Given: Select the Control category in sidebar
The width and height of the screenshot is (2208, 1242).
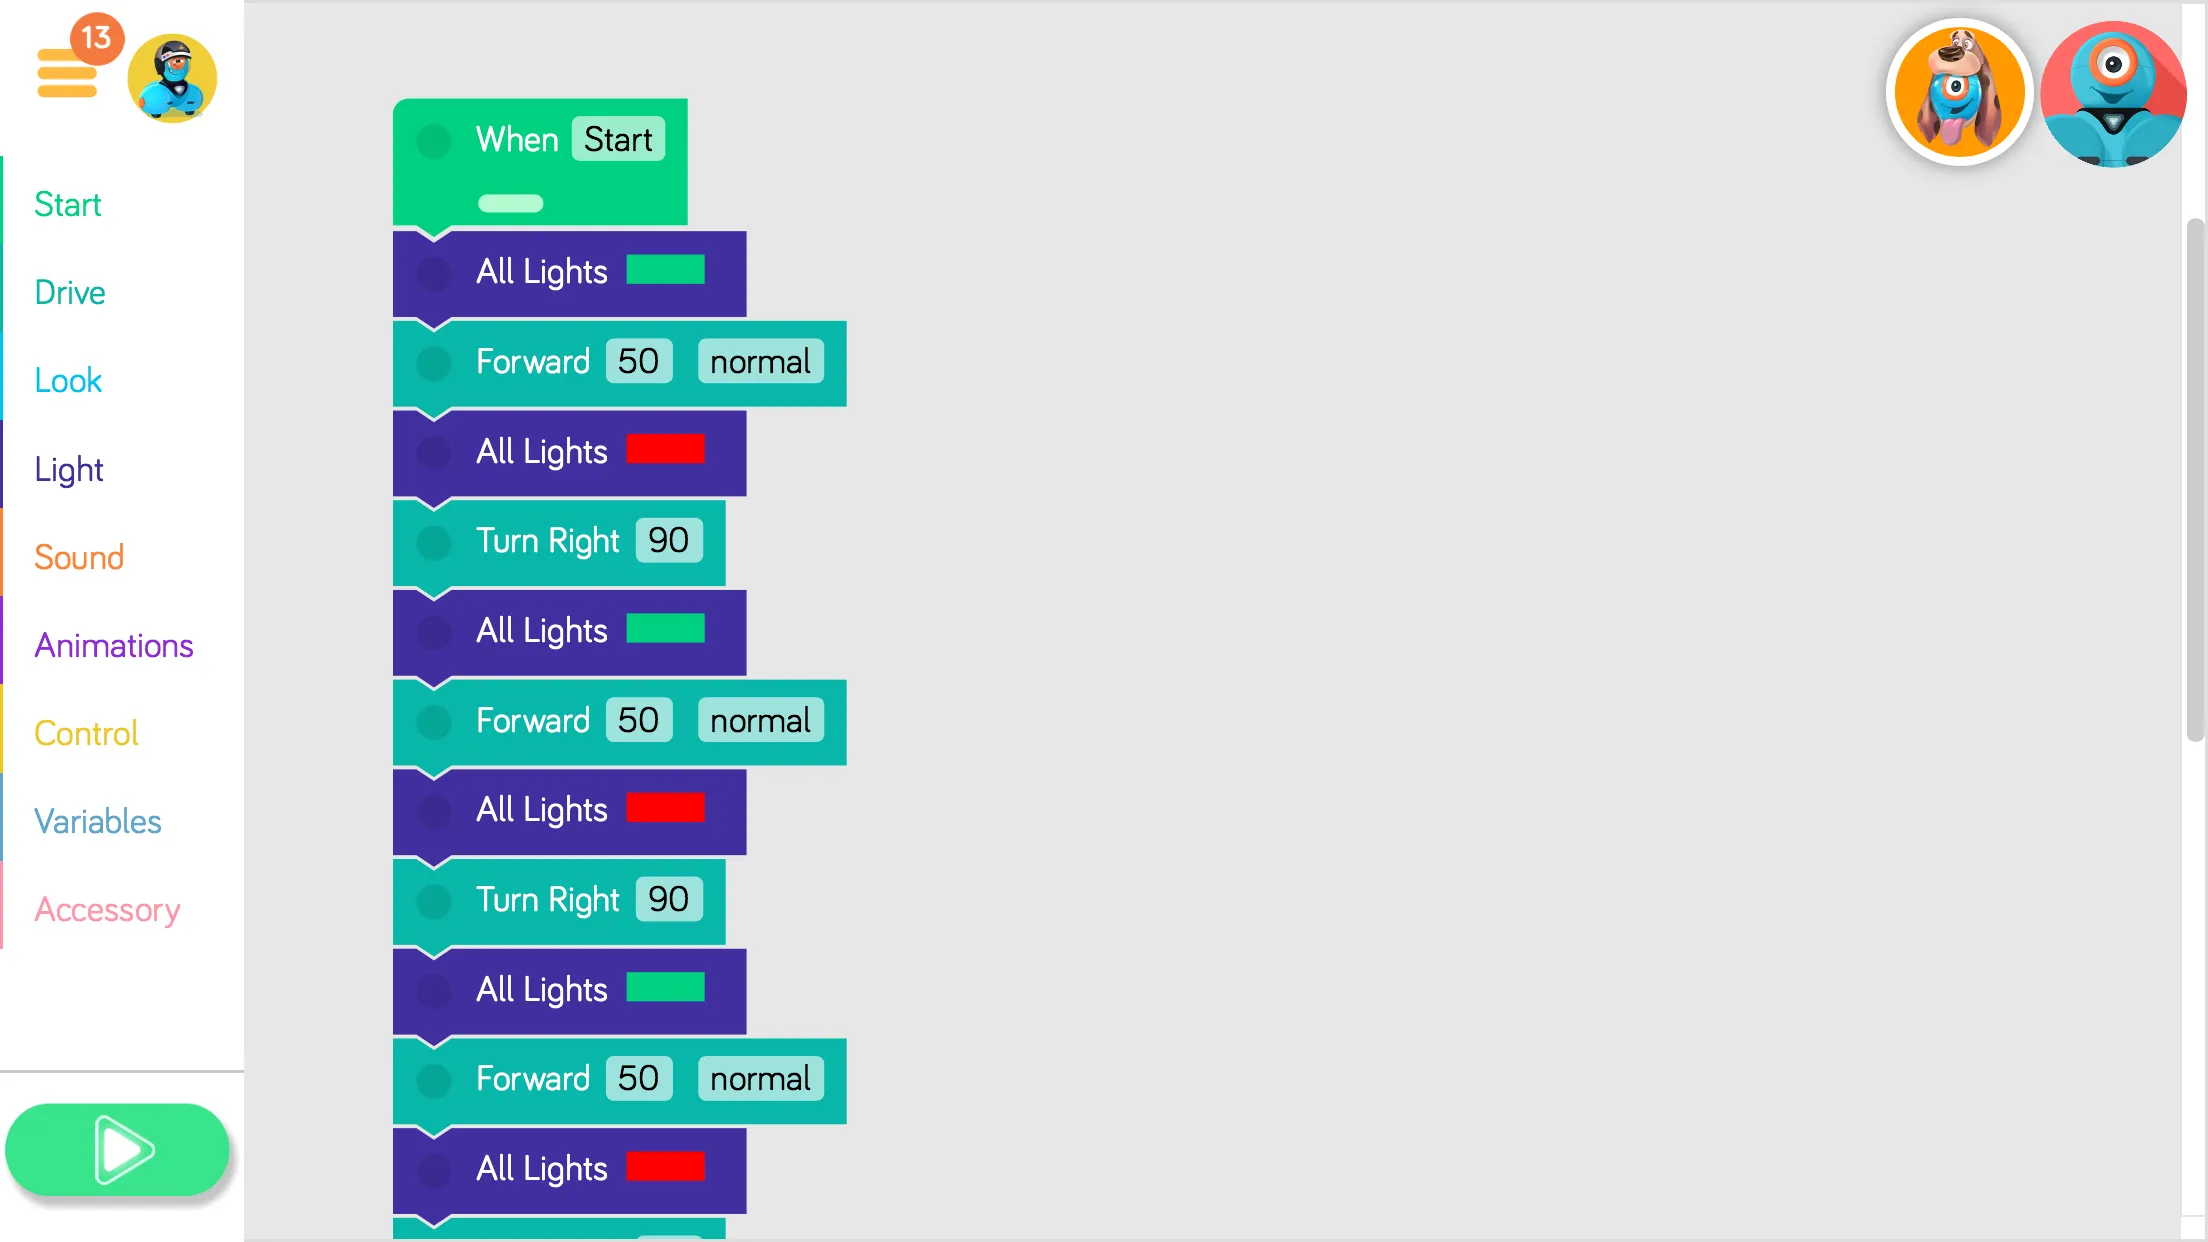Looking at the screenshot, I should 86,732.
